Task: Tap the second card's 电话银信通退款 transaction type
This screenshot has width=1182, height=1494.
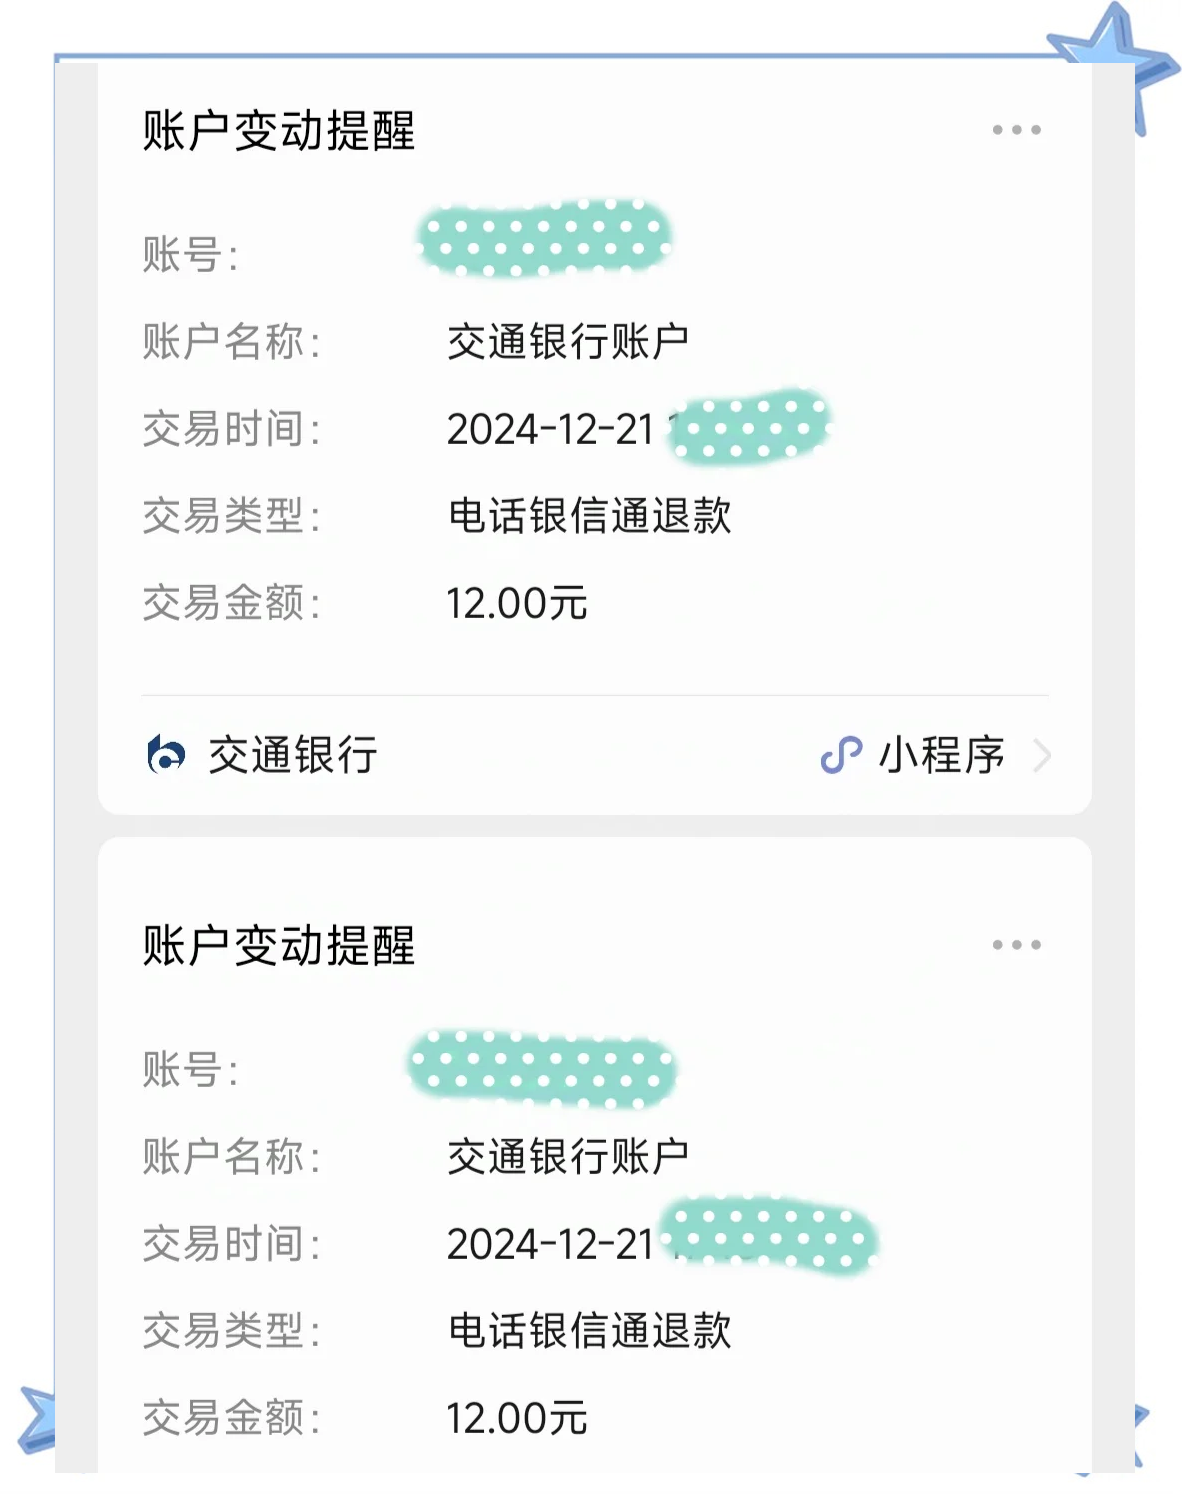Action: [589, 1331]
